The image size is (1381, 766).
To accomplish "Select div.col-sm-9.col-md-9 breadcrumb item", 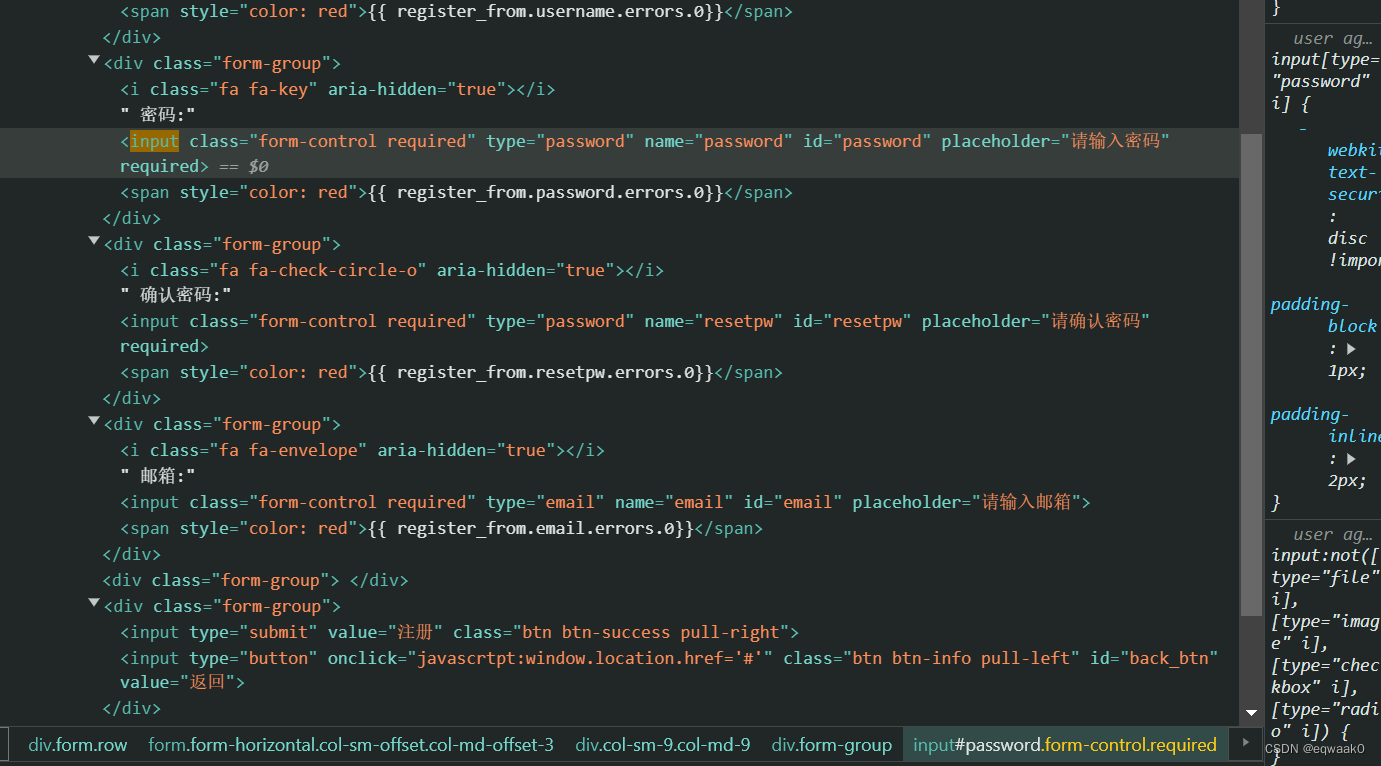I will point(663,745).
